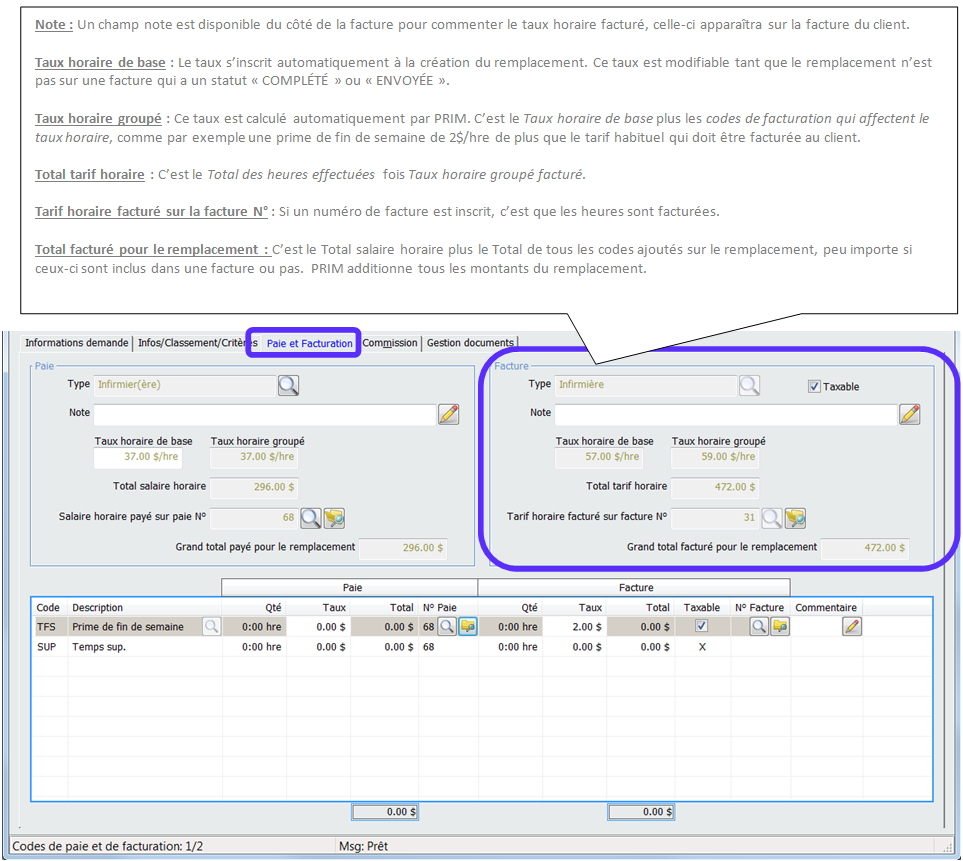Click the Paie Taux horaire de base field
Image resolution: width=963 pixels, height=861 pixels.
(x=137, y=457)
